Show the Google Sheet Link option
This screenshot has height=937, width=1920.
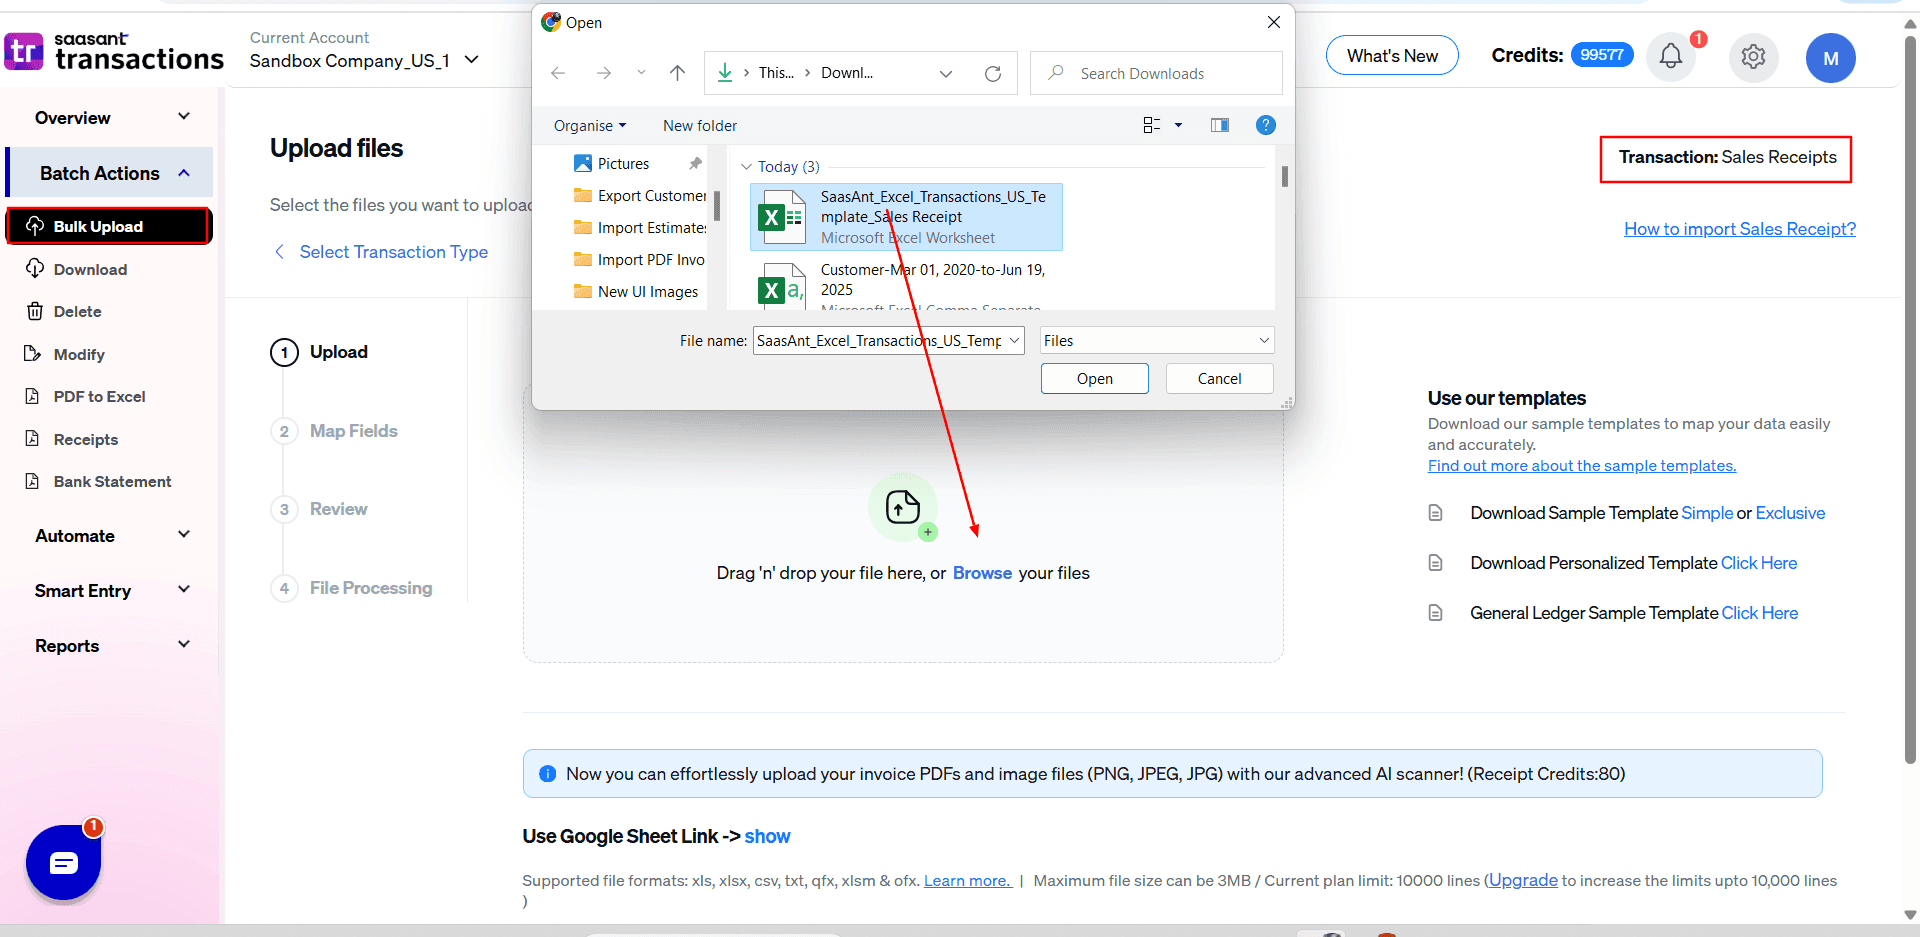pos(767,836)
